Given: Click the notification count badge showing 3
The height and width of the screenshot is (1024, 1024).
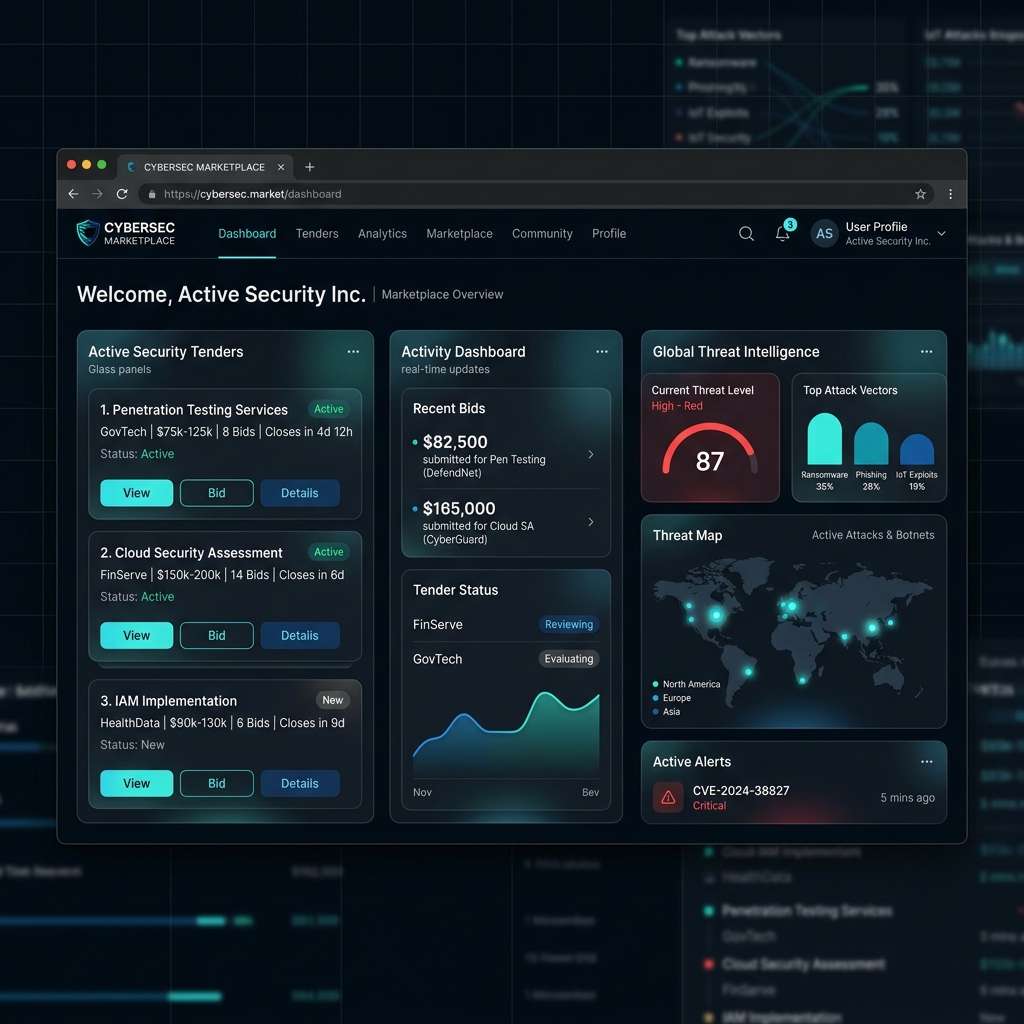Looking at the screenshot, I should (790, 225).
